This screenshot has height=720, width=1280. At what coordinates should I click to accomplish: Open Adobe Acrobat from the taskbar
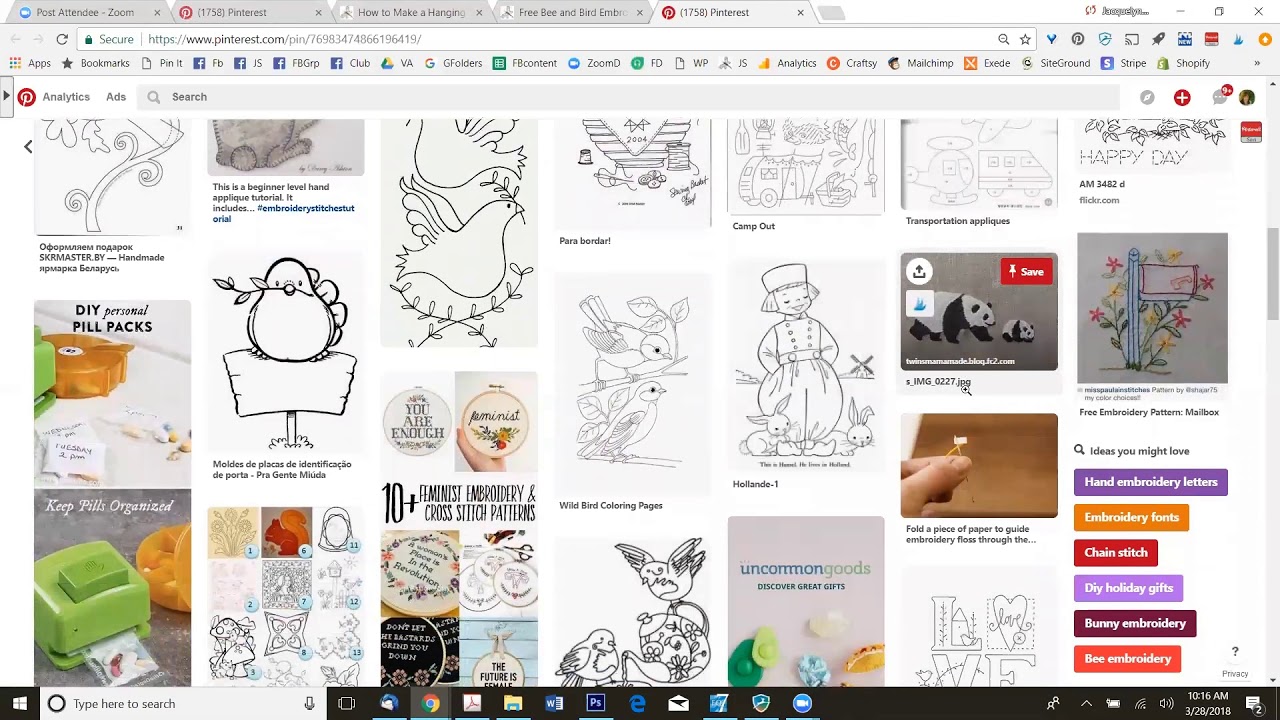(472, 704)
